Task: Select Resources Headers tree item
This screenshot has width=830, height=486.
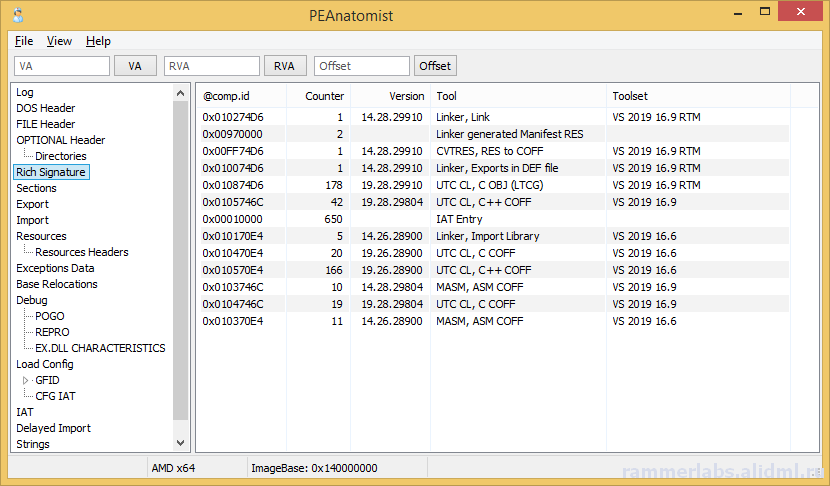Action: point(82,252)
